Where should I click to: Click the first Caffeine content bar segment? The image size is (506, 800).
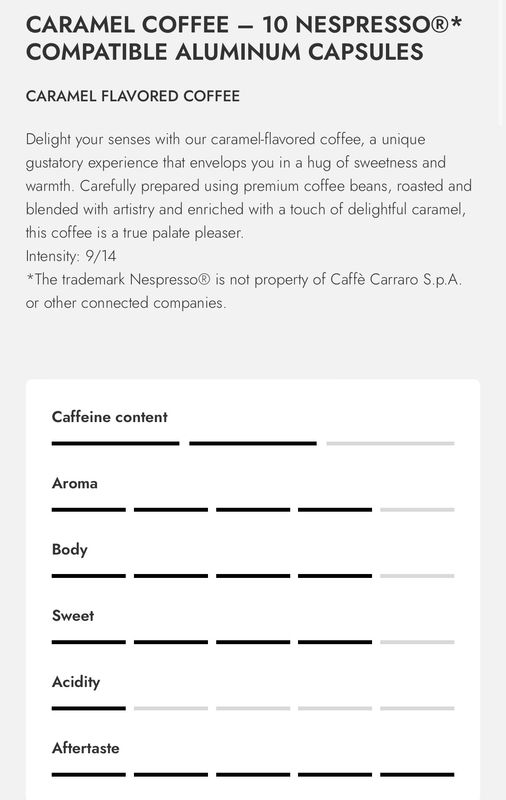point(115,443)
